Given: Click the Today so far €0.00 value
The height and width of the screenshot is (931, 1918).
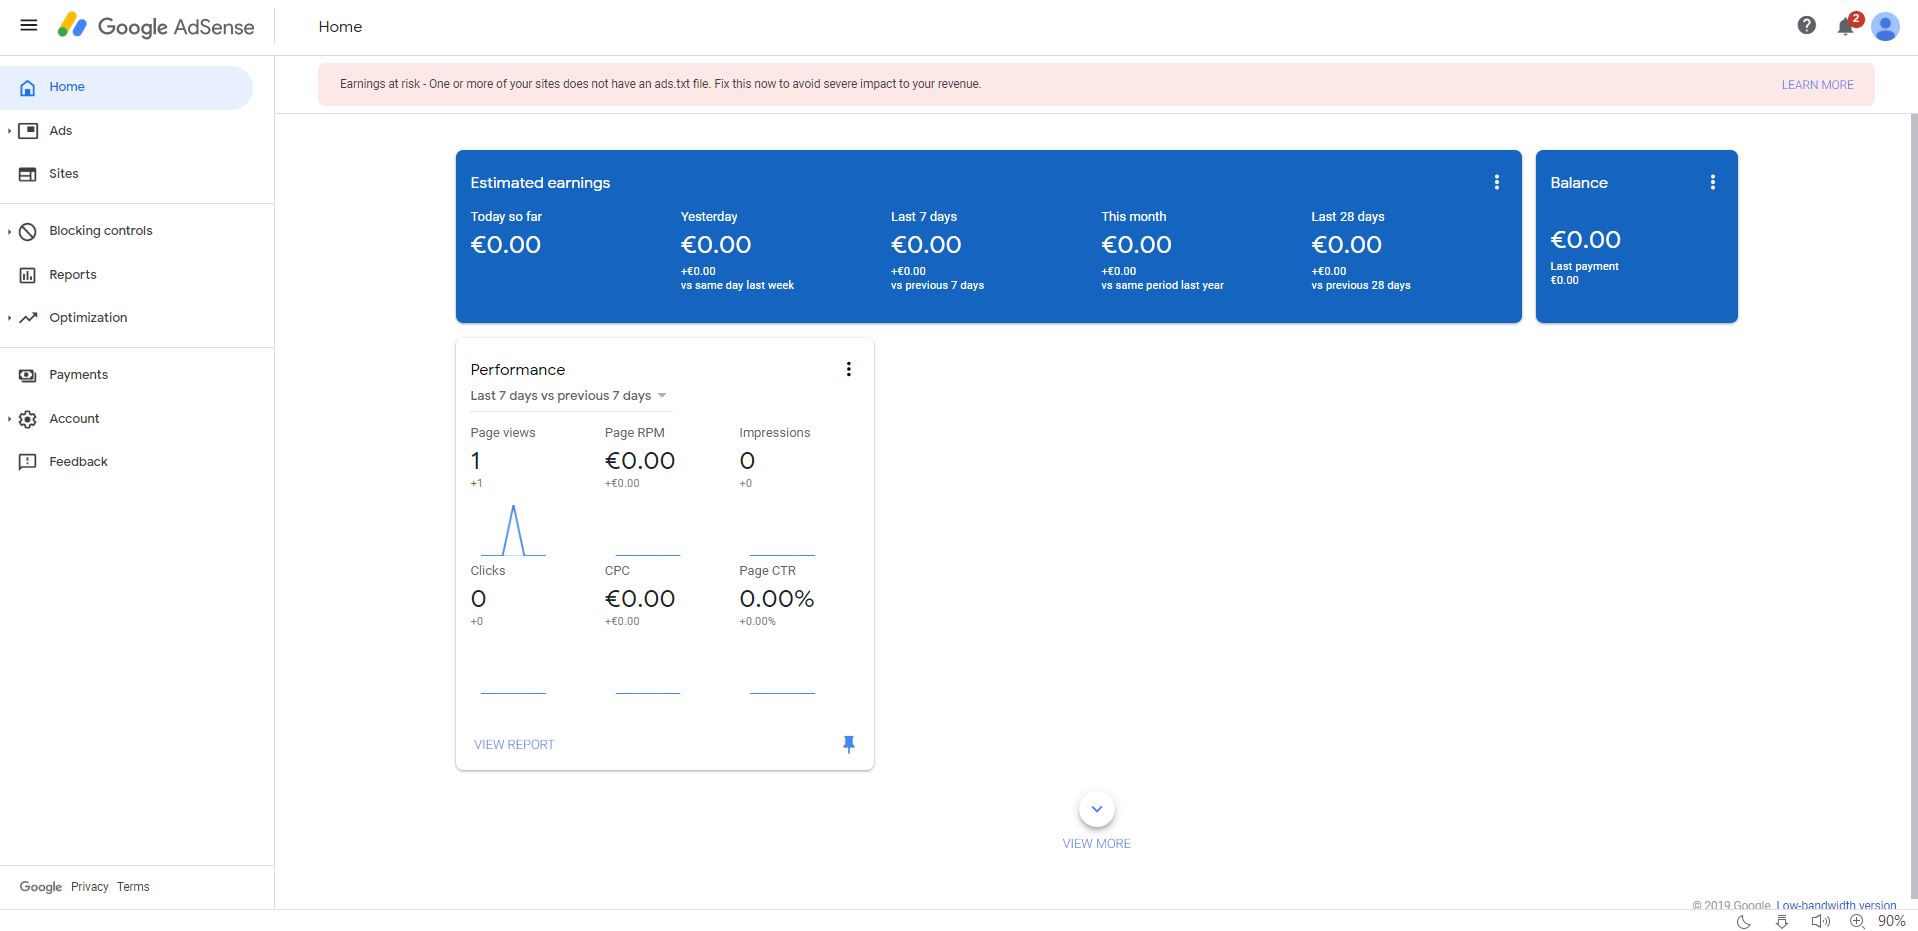Looking at the screenshot, I should (x=505, y=245).
